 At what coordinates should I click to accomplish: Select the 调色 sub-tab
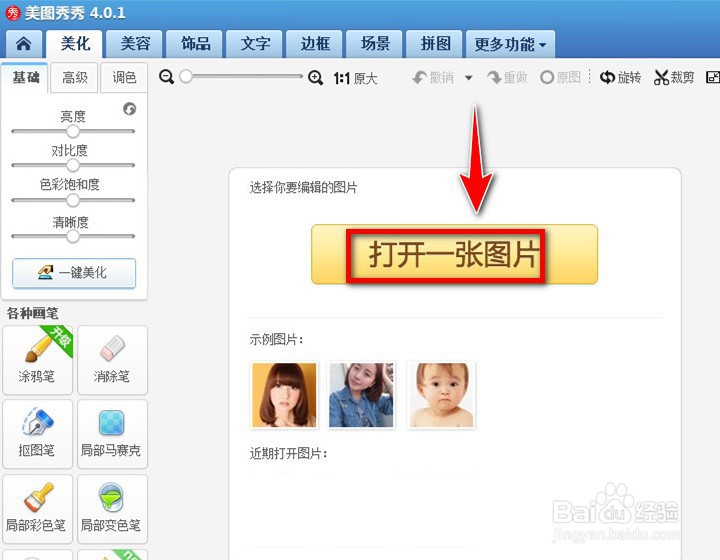(124, 78)
